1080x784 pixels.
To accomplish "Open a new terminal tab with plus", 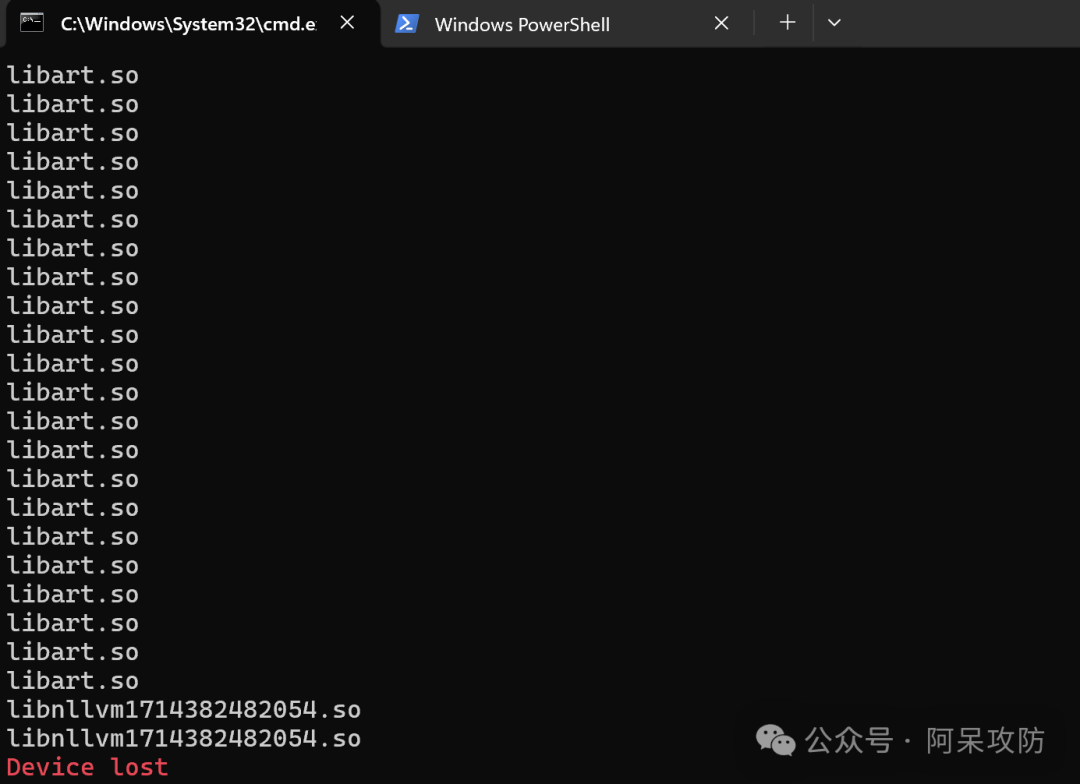I will tap(787, 23).
